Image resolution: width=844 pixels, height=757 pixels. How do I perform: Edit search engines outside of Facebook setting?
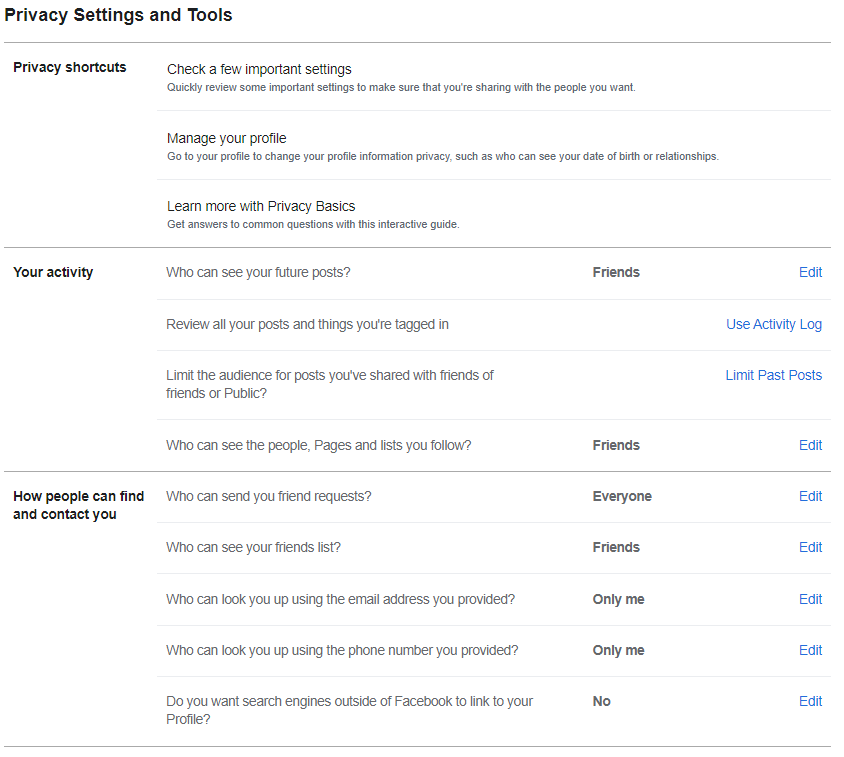(x=810, y=701)
